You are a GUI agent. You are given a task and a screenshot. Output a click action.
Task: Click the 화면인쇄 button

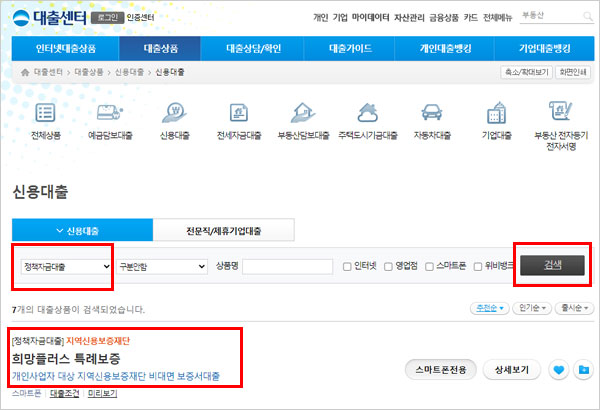573,72
